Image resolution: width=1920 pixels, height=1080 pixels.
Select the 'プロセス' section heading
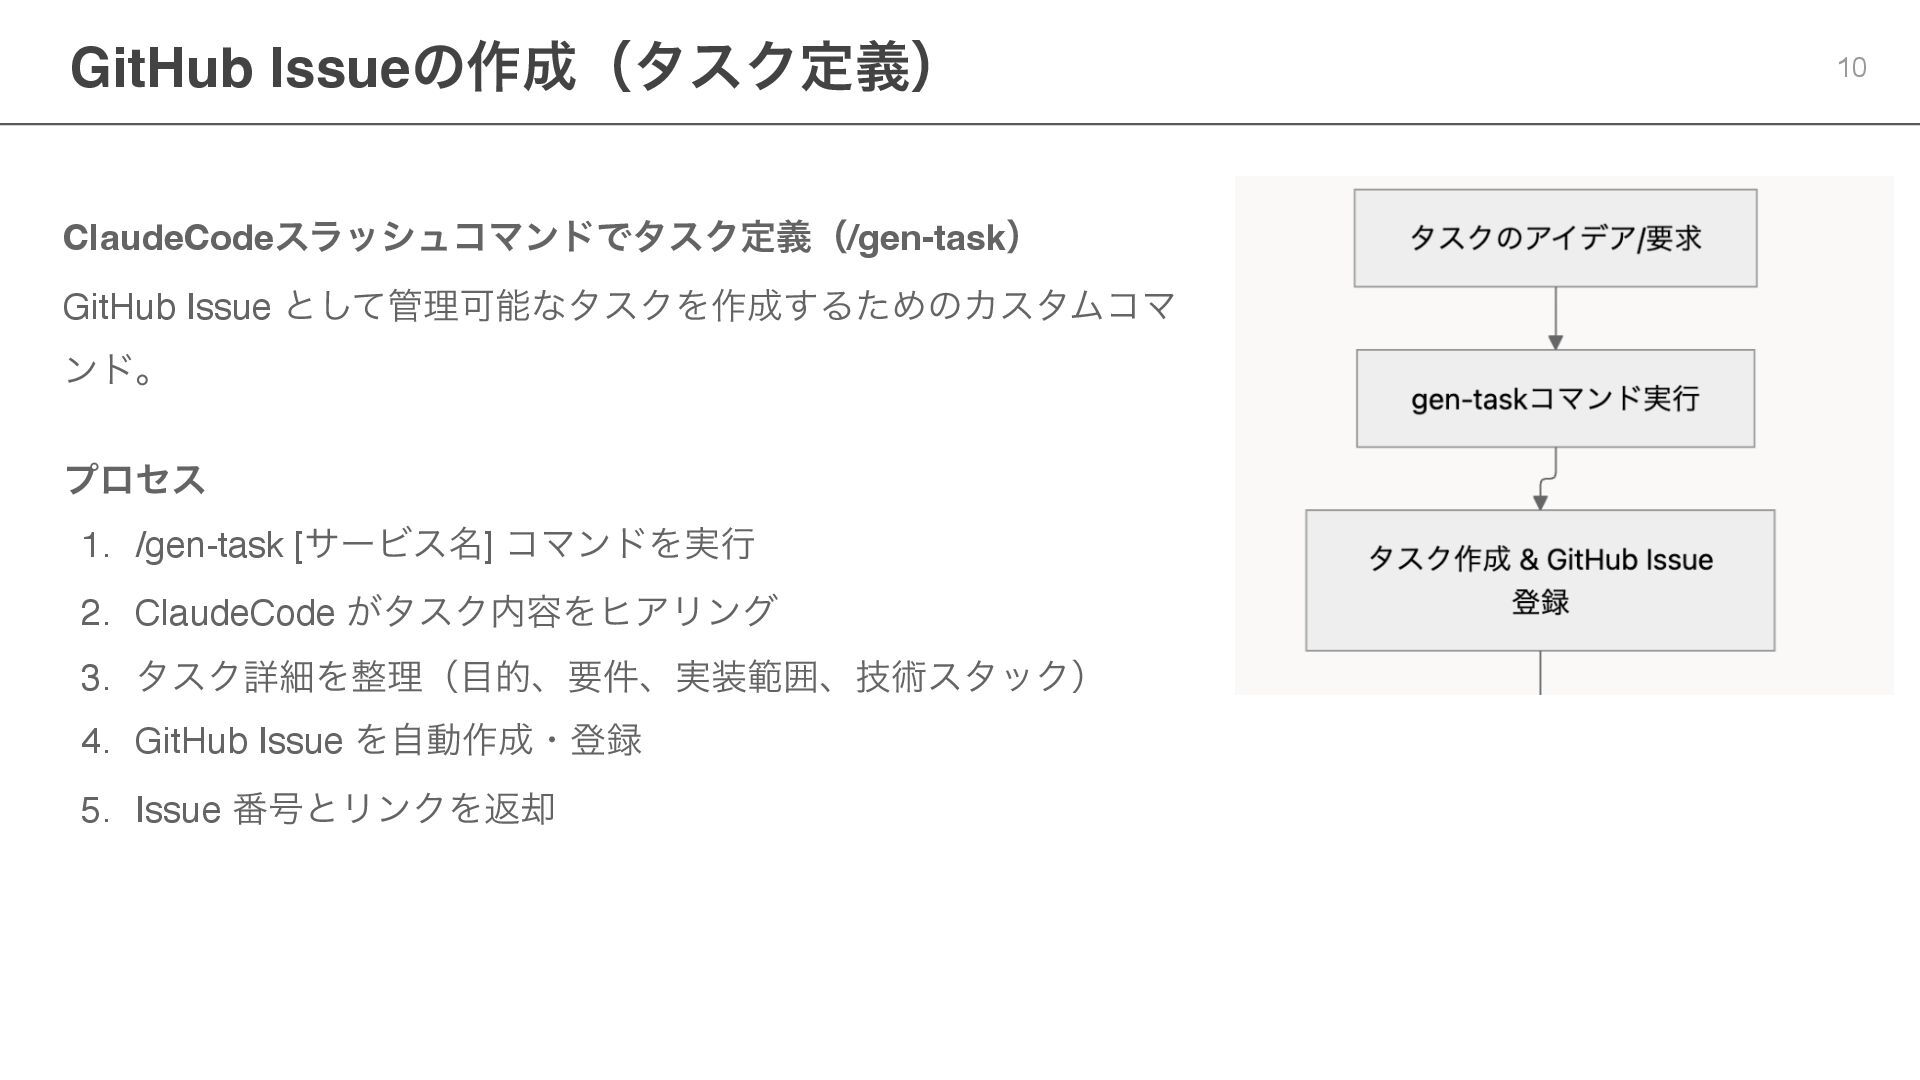tap(134, 479)
